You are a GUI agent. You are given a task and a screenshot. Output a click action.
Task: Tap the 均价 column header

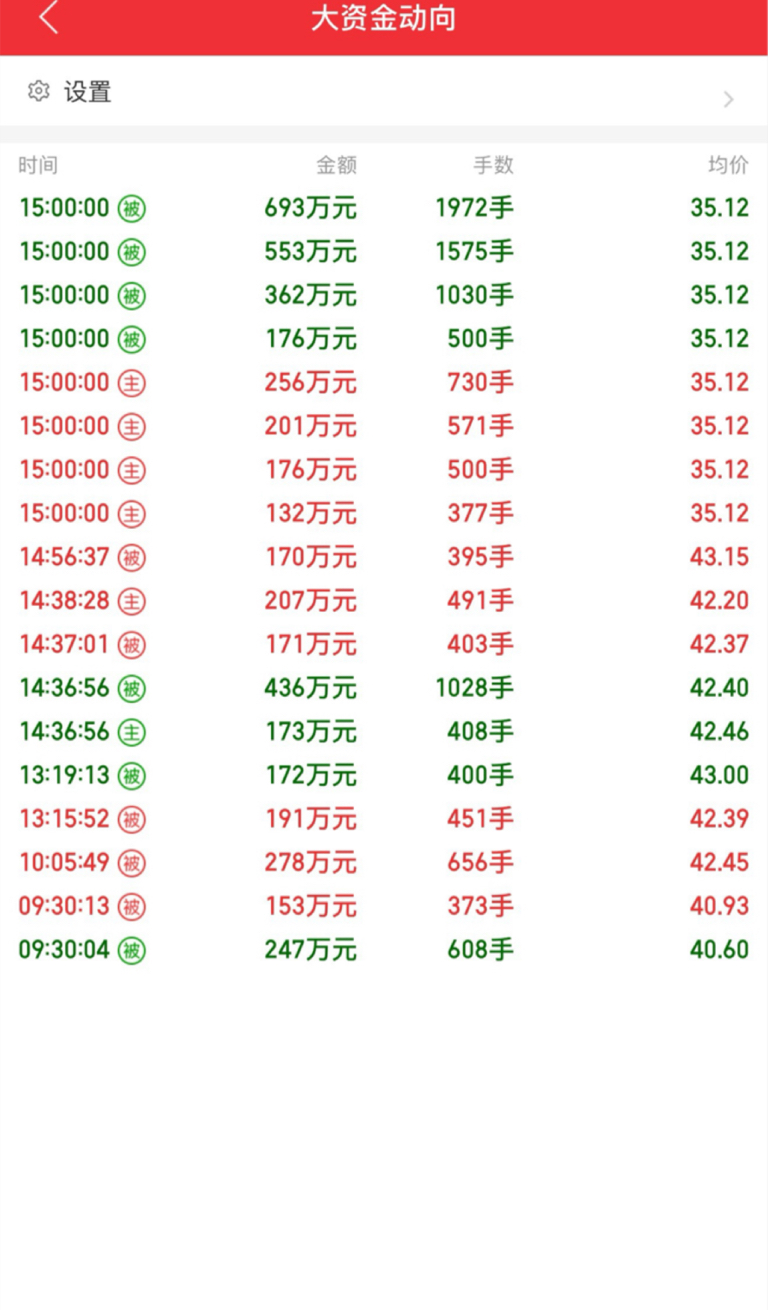(728, 165)
